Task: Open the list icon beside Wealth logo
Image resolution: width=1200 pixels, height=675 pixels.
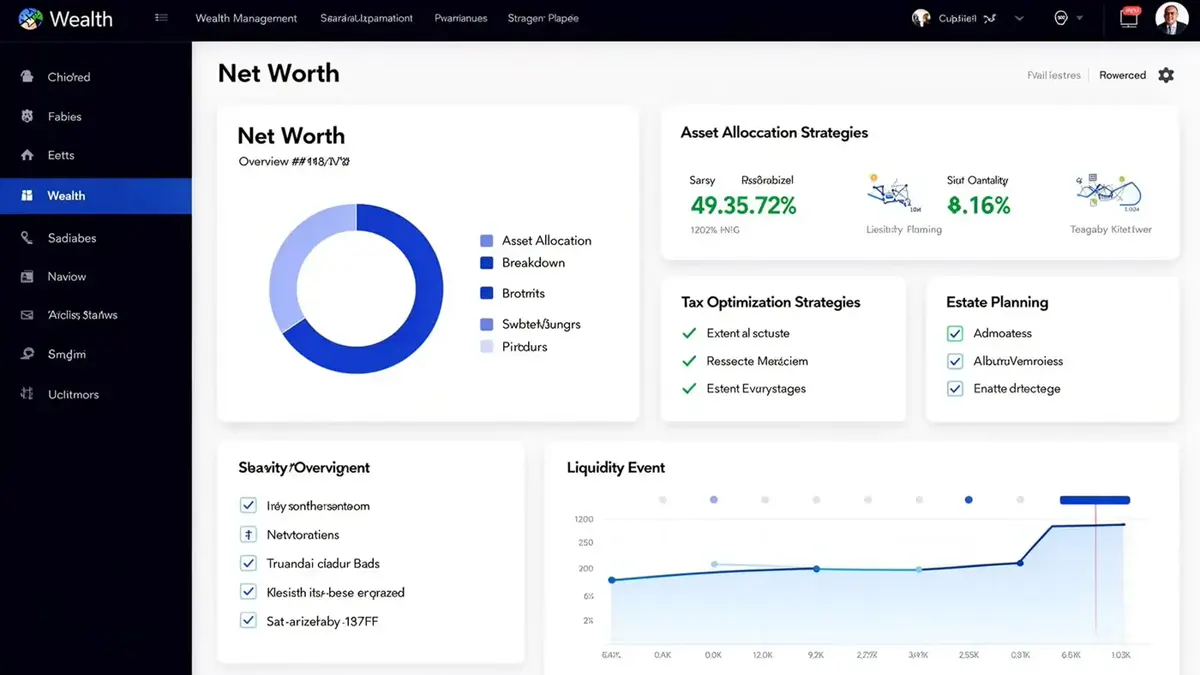Action: point(162,18)
